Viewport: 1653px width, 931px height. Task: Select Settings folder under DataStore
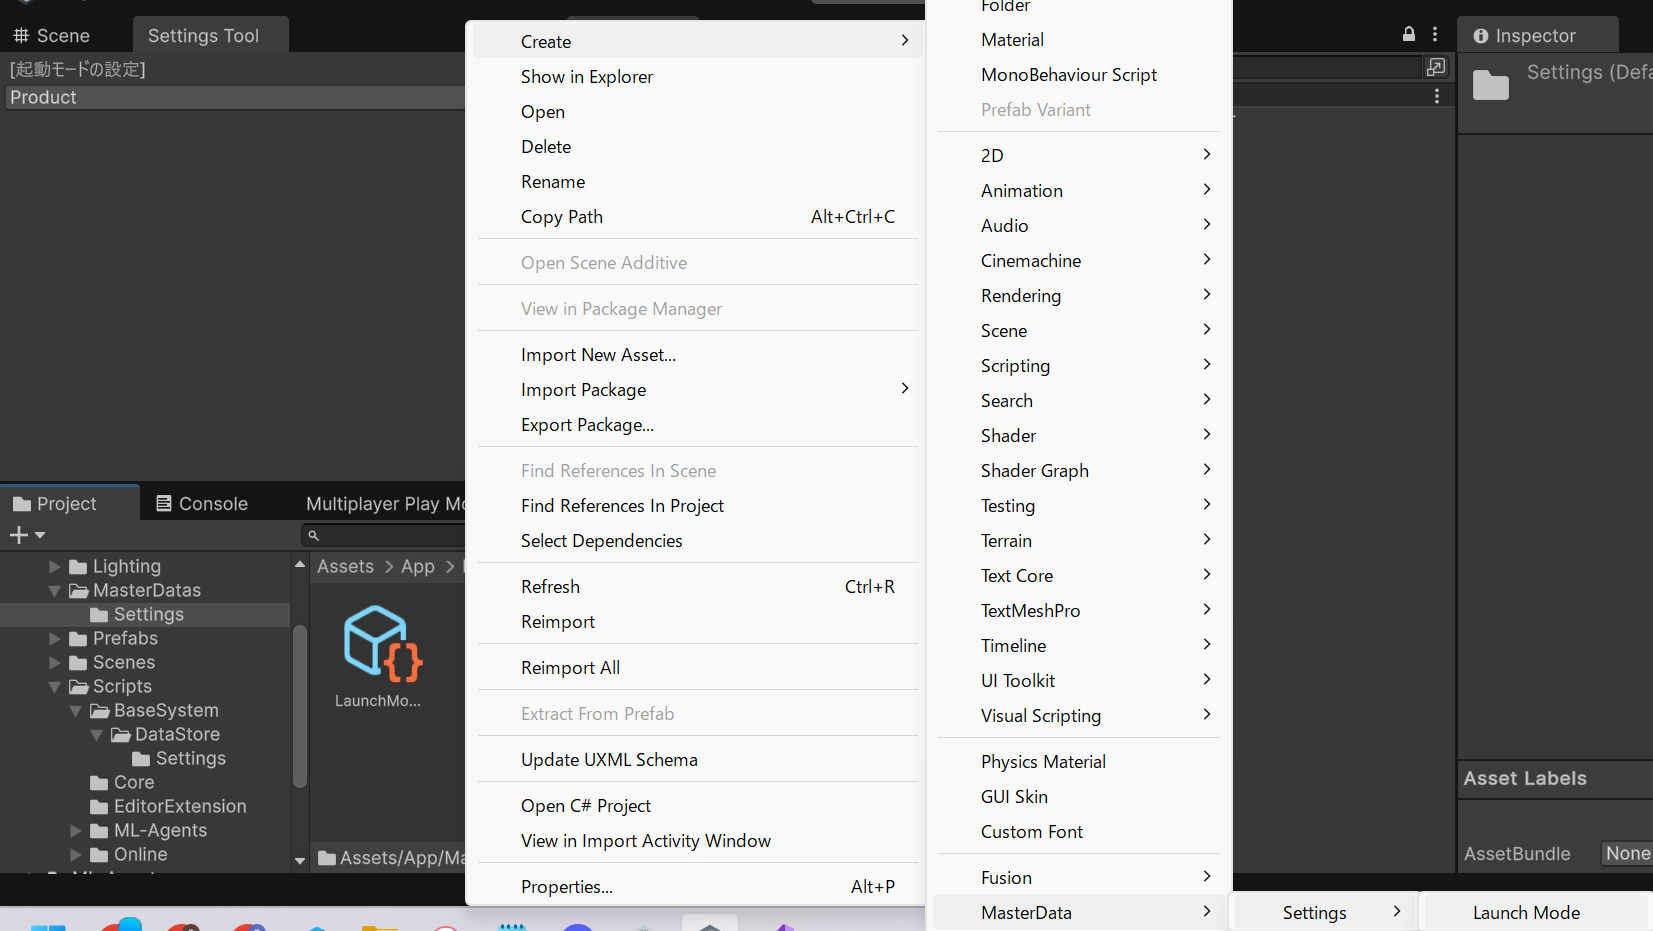coord(179,758)
